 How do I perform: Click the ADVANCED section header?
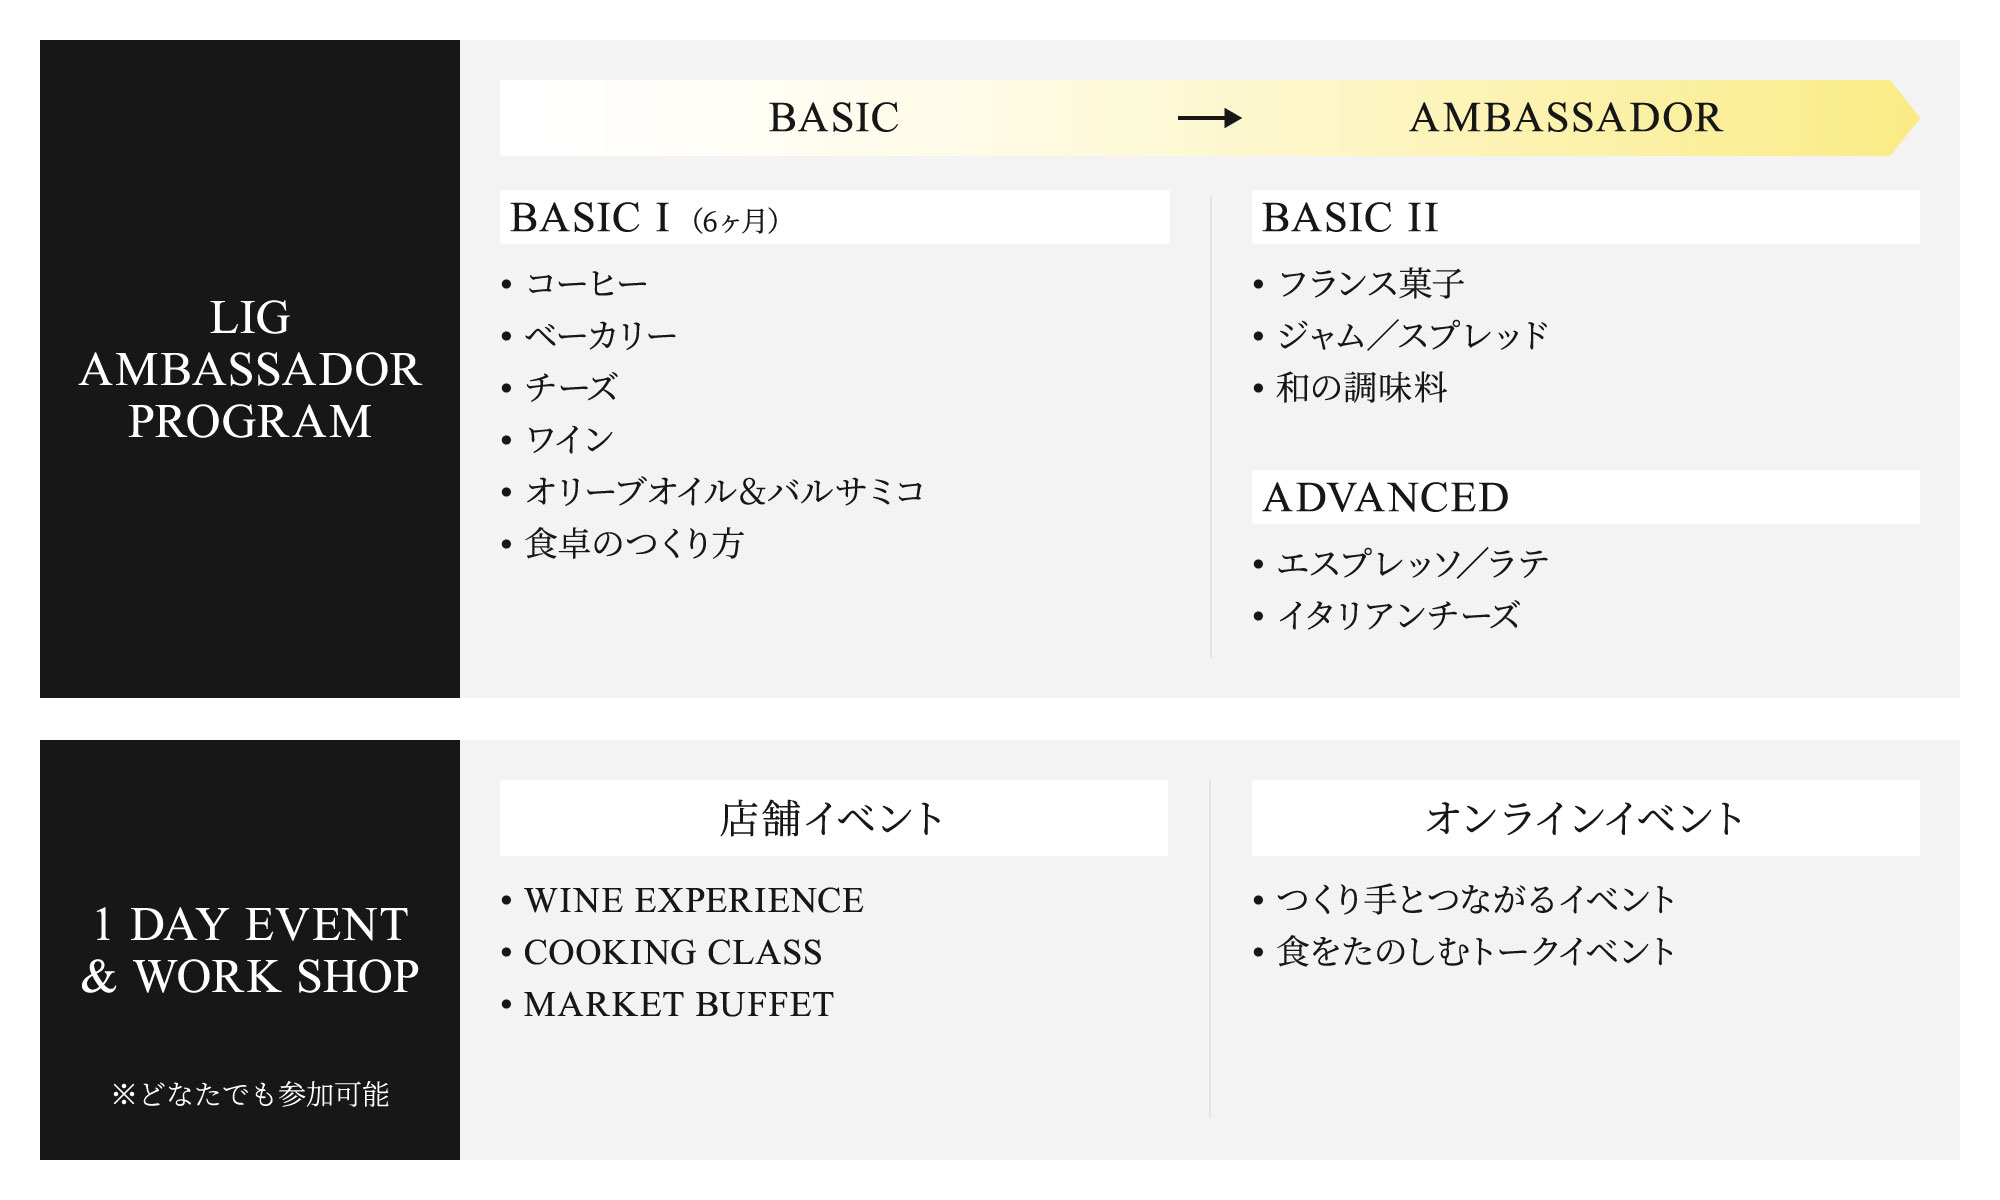[1586, 497]
